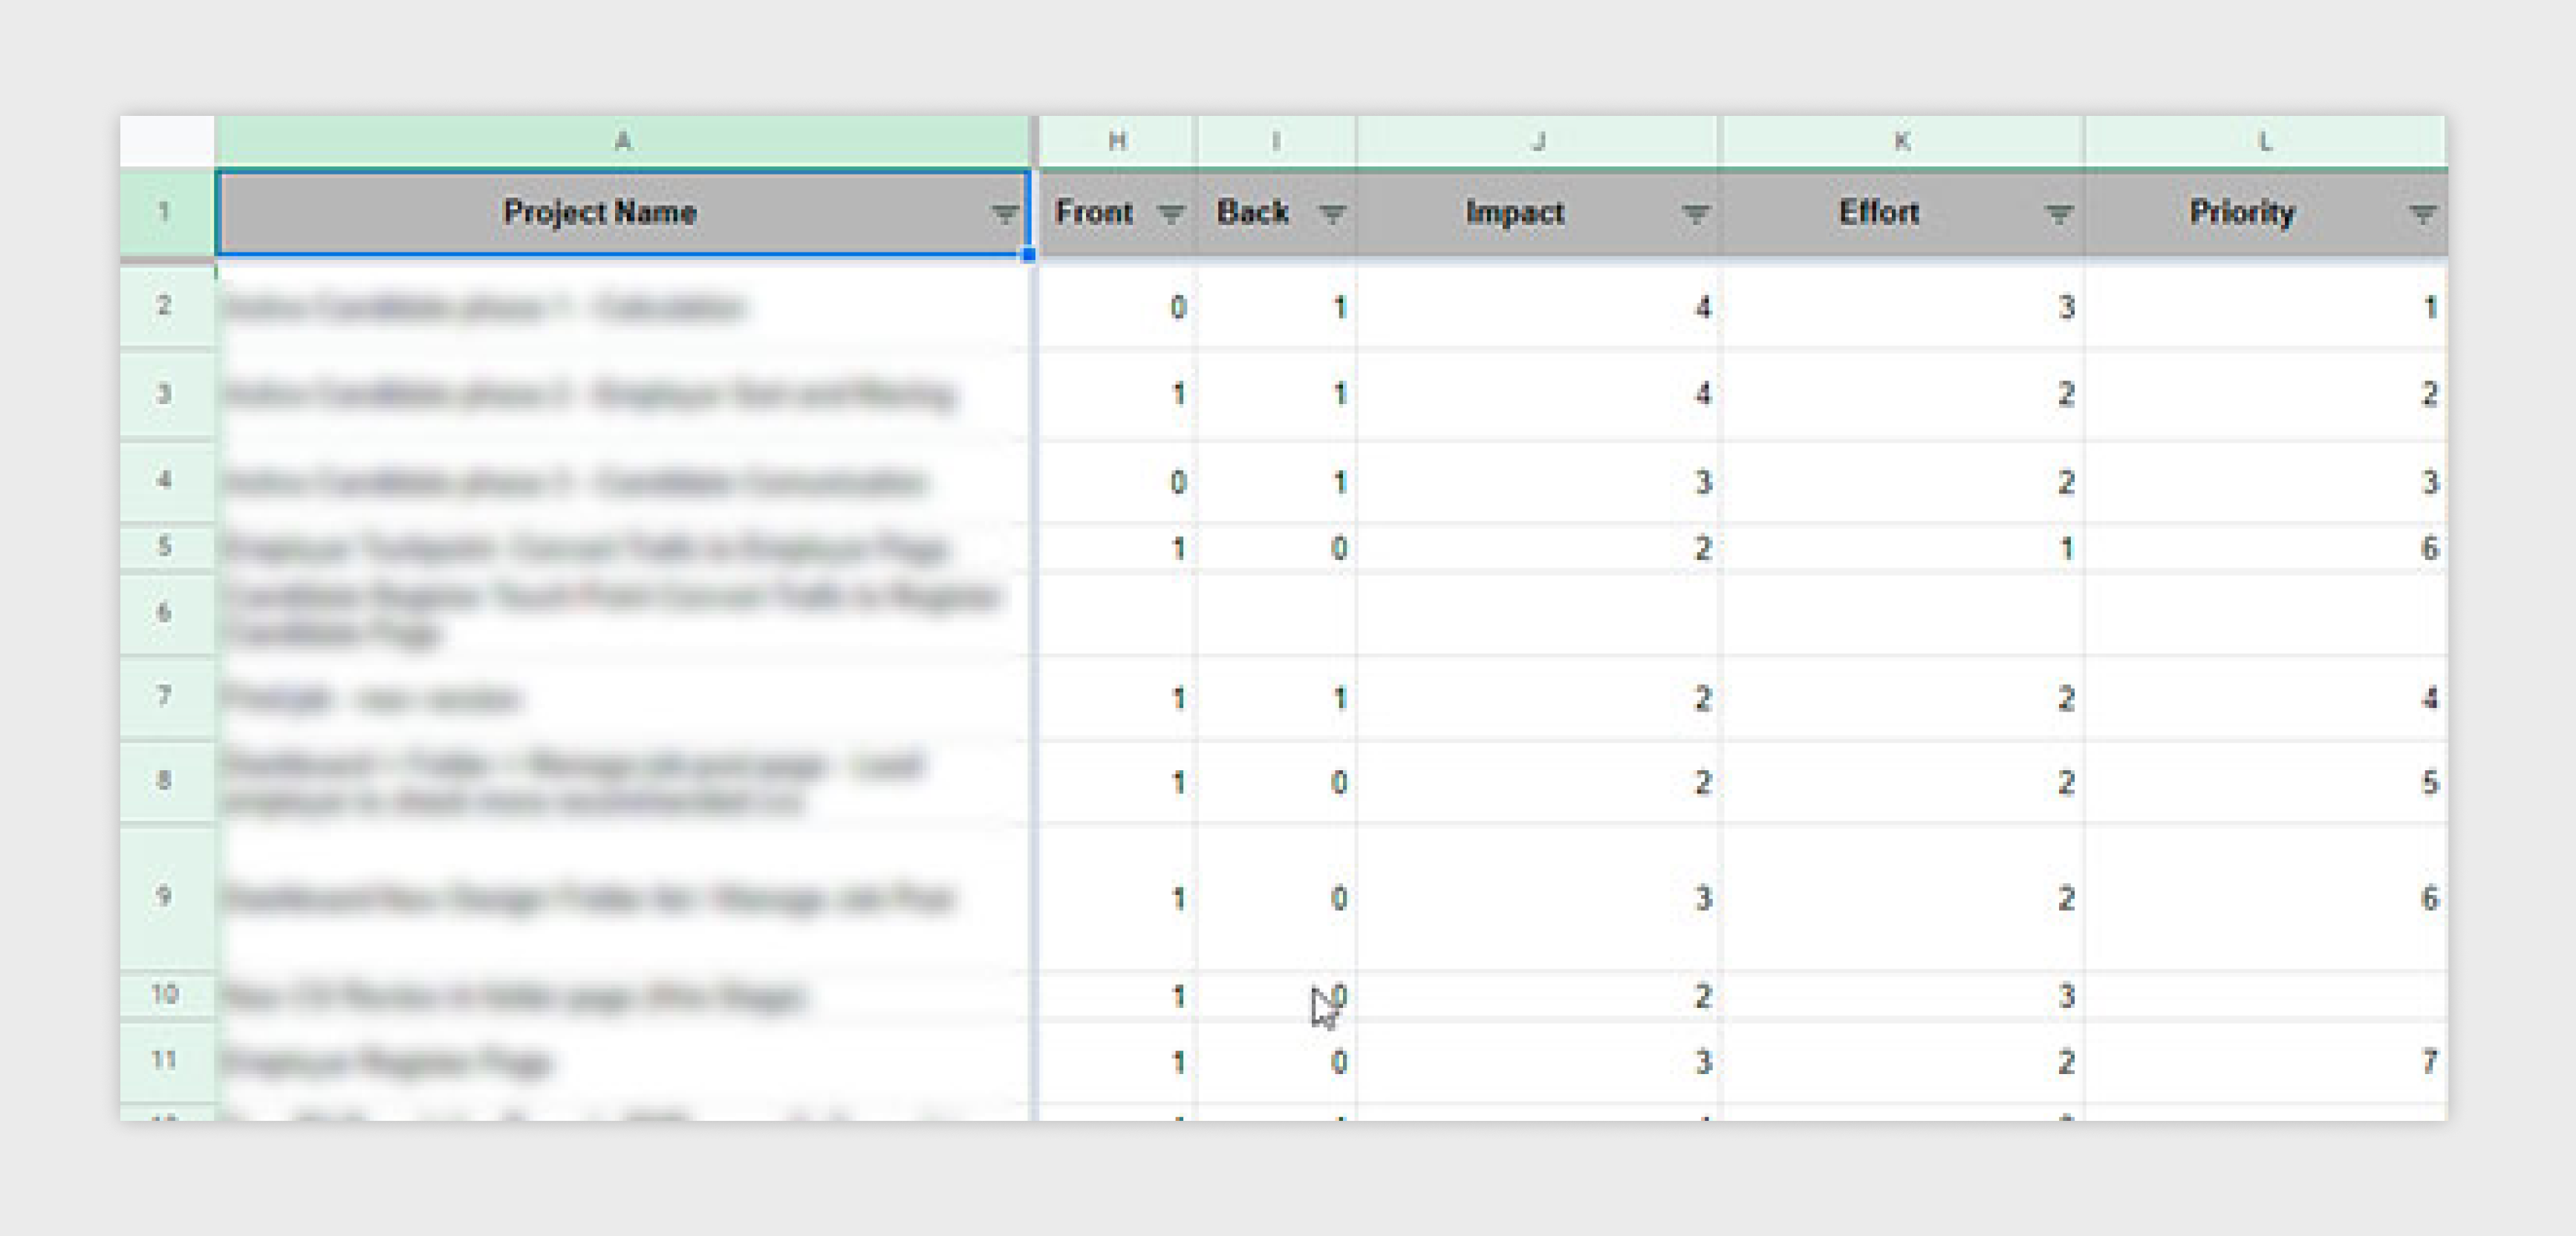Open the Project Name filter dropdown
2576x1236 pixels.
[1003, 213]
